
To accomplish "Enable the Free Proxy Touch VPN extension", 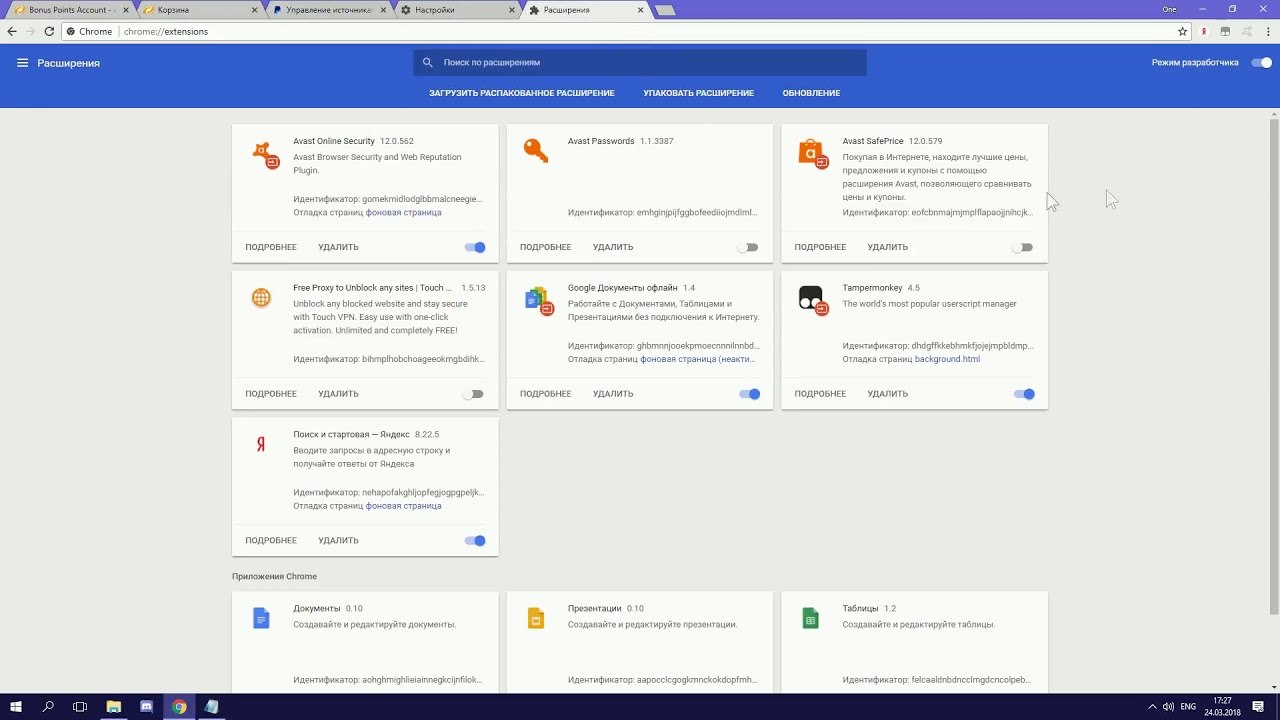I will (474, 394).
